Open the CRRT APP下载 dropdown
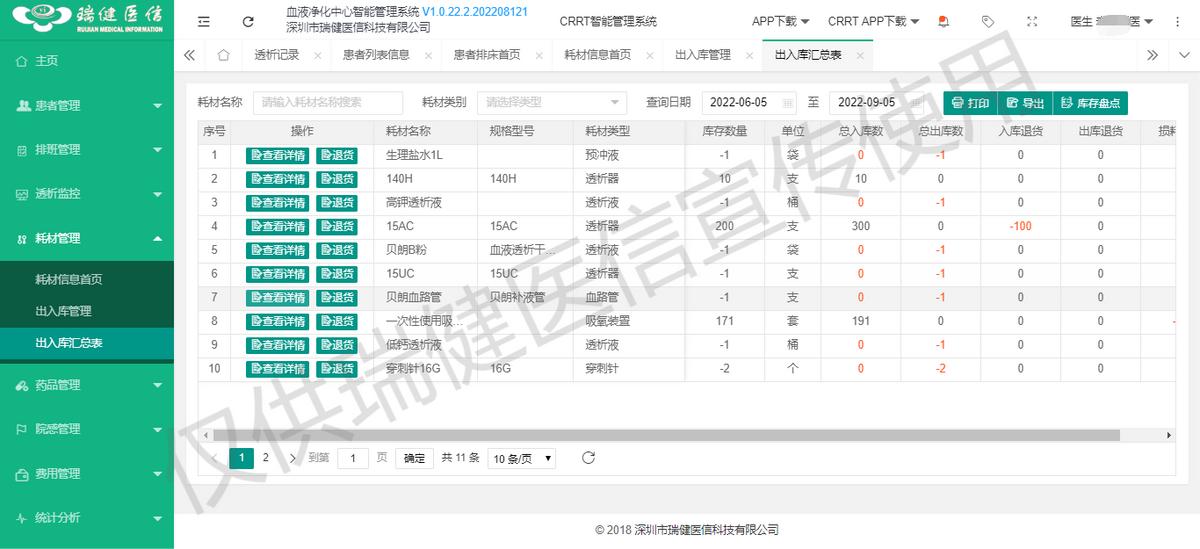This screenshot has width=1200, height=549. (874, 21)
